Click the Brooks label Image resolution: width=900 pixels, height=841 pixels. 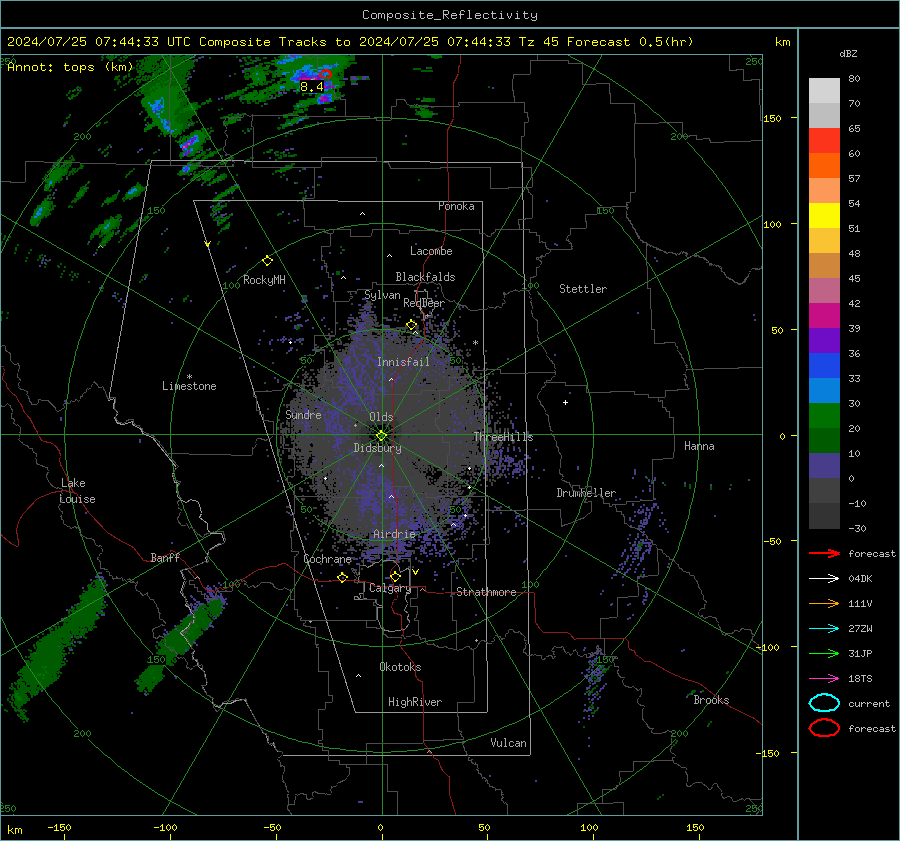(x=711, y=700)
